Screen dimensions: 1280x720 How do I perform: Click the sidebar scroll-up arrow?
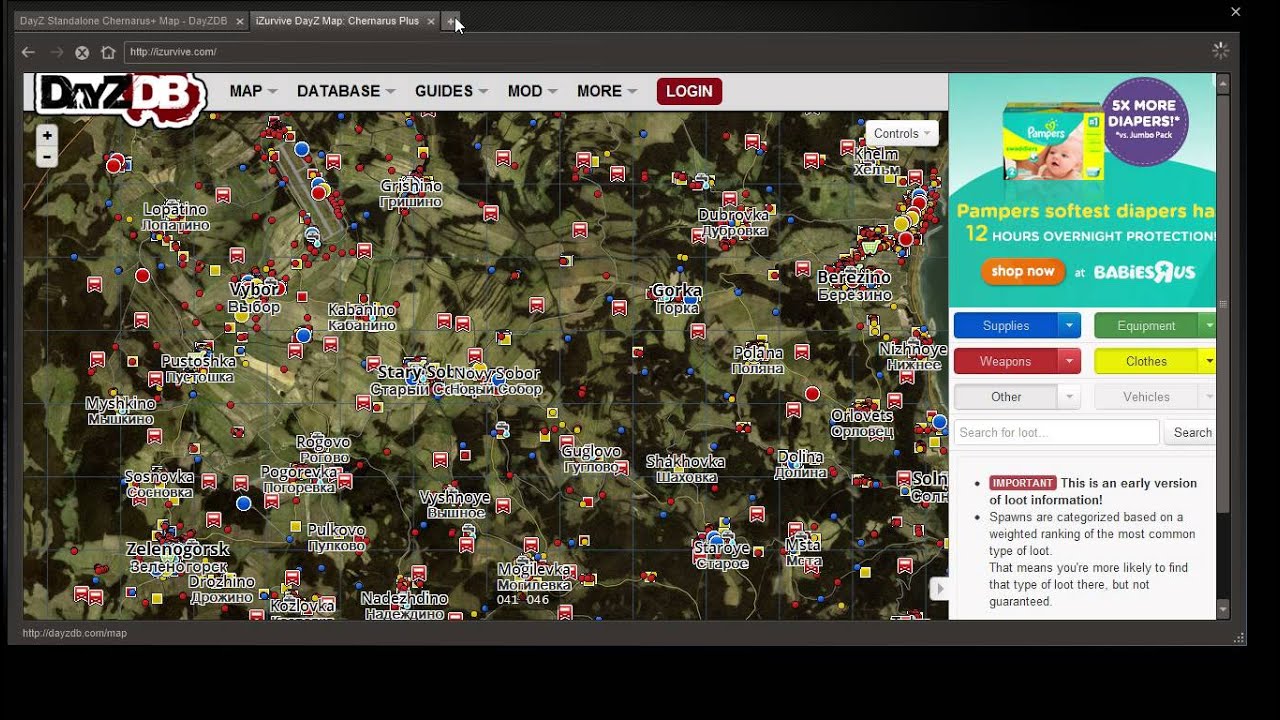1223,83
